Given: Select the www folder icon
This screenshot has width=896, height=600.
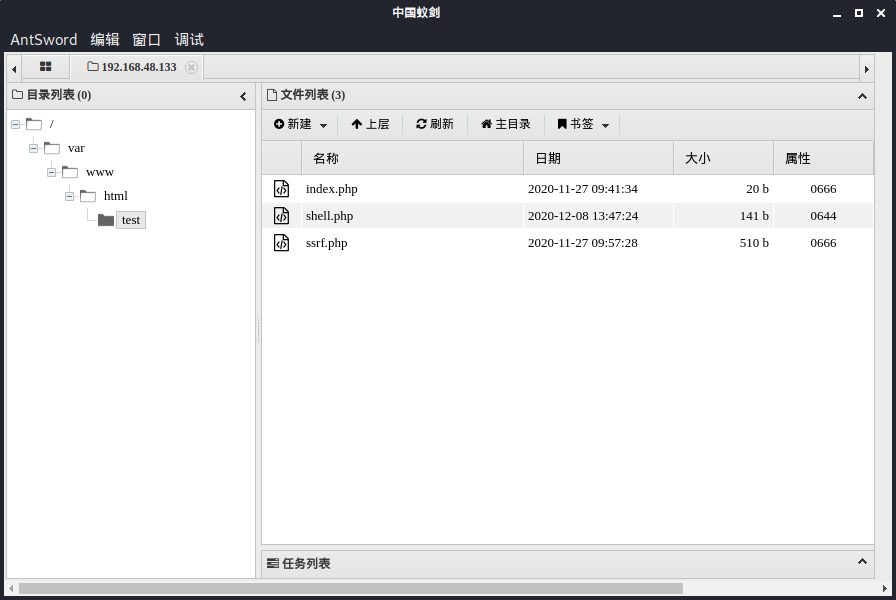Looking at the screenshot, I should 70,172.
